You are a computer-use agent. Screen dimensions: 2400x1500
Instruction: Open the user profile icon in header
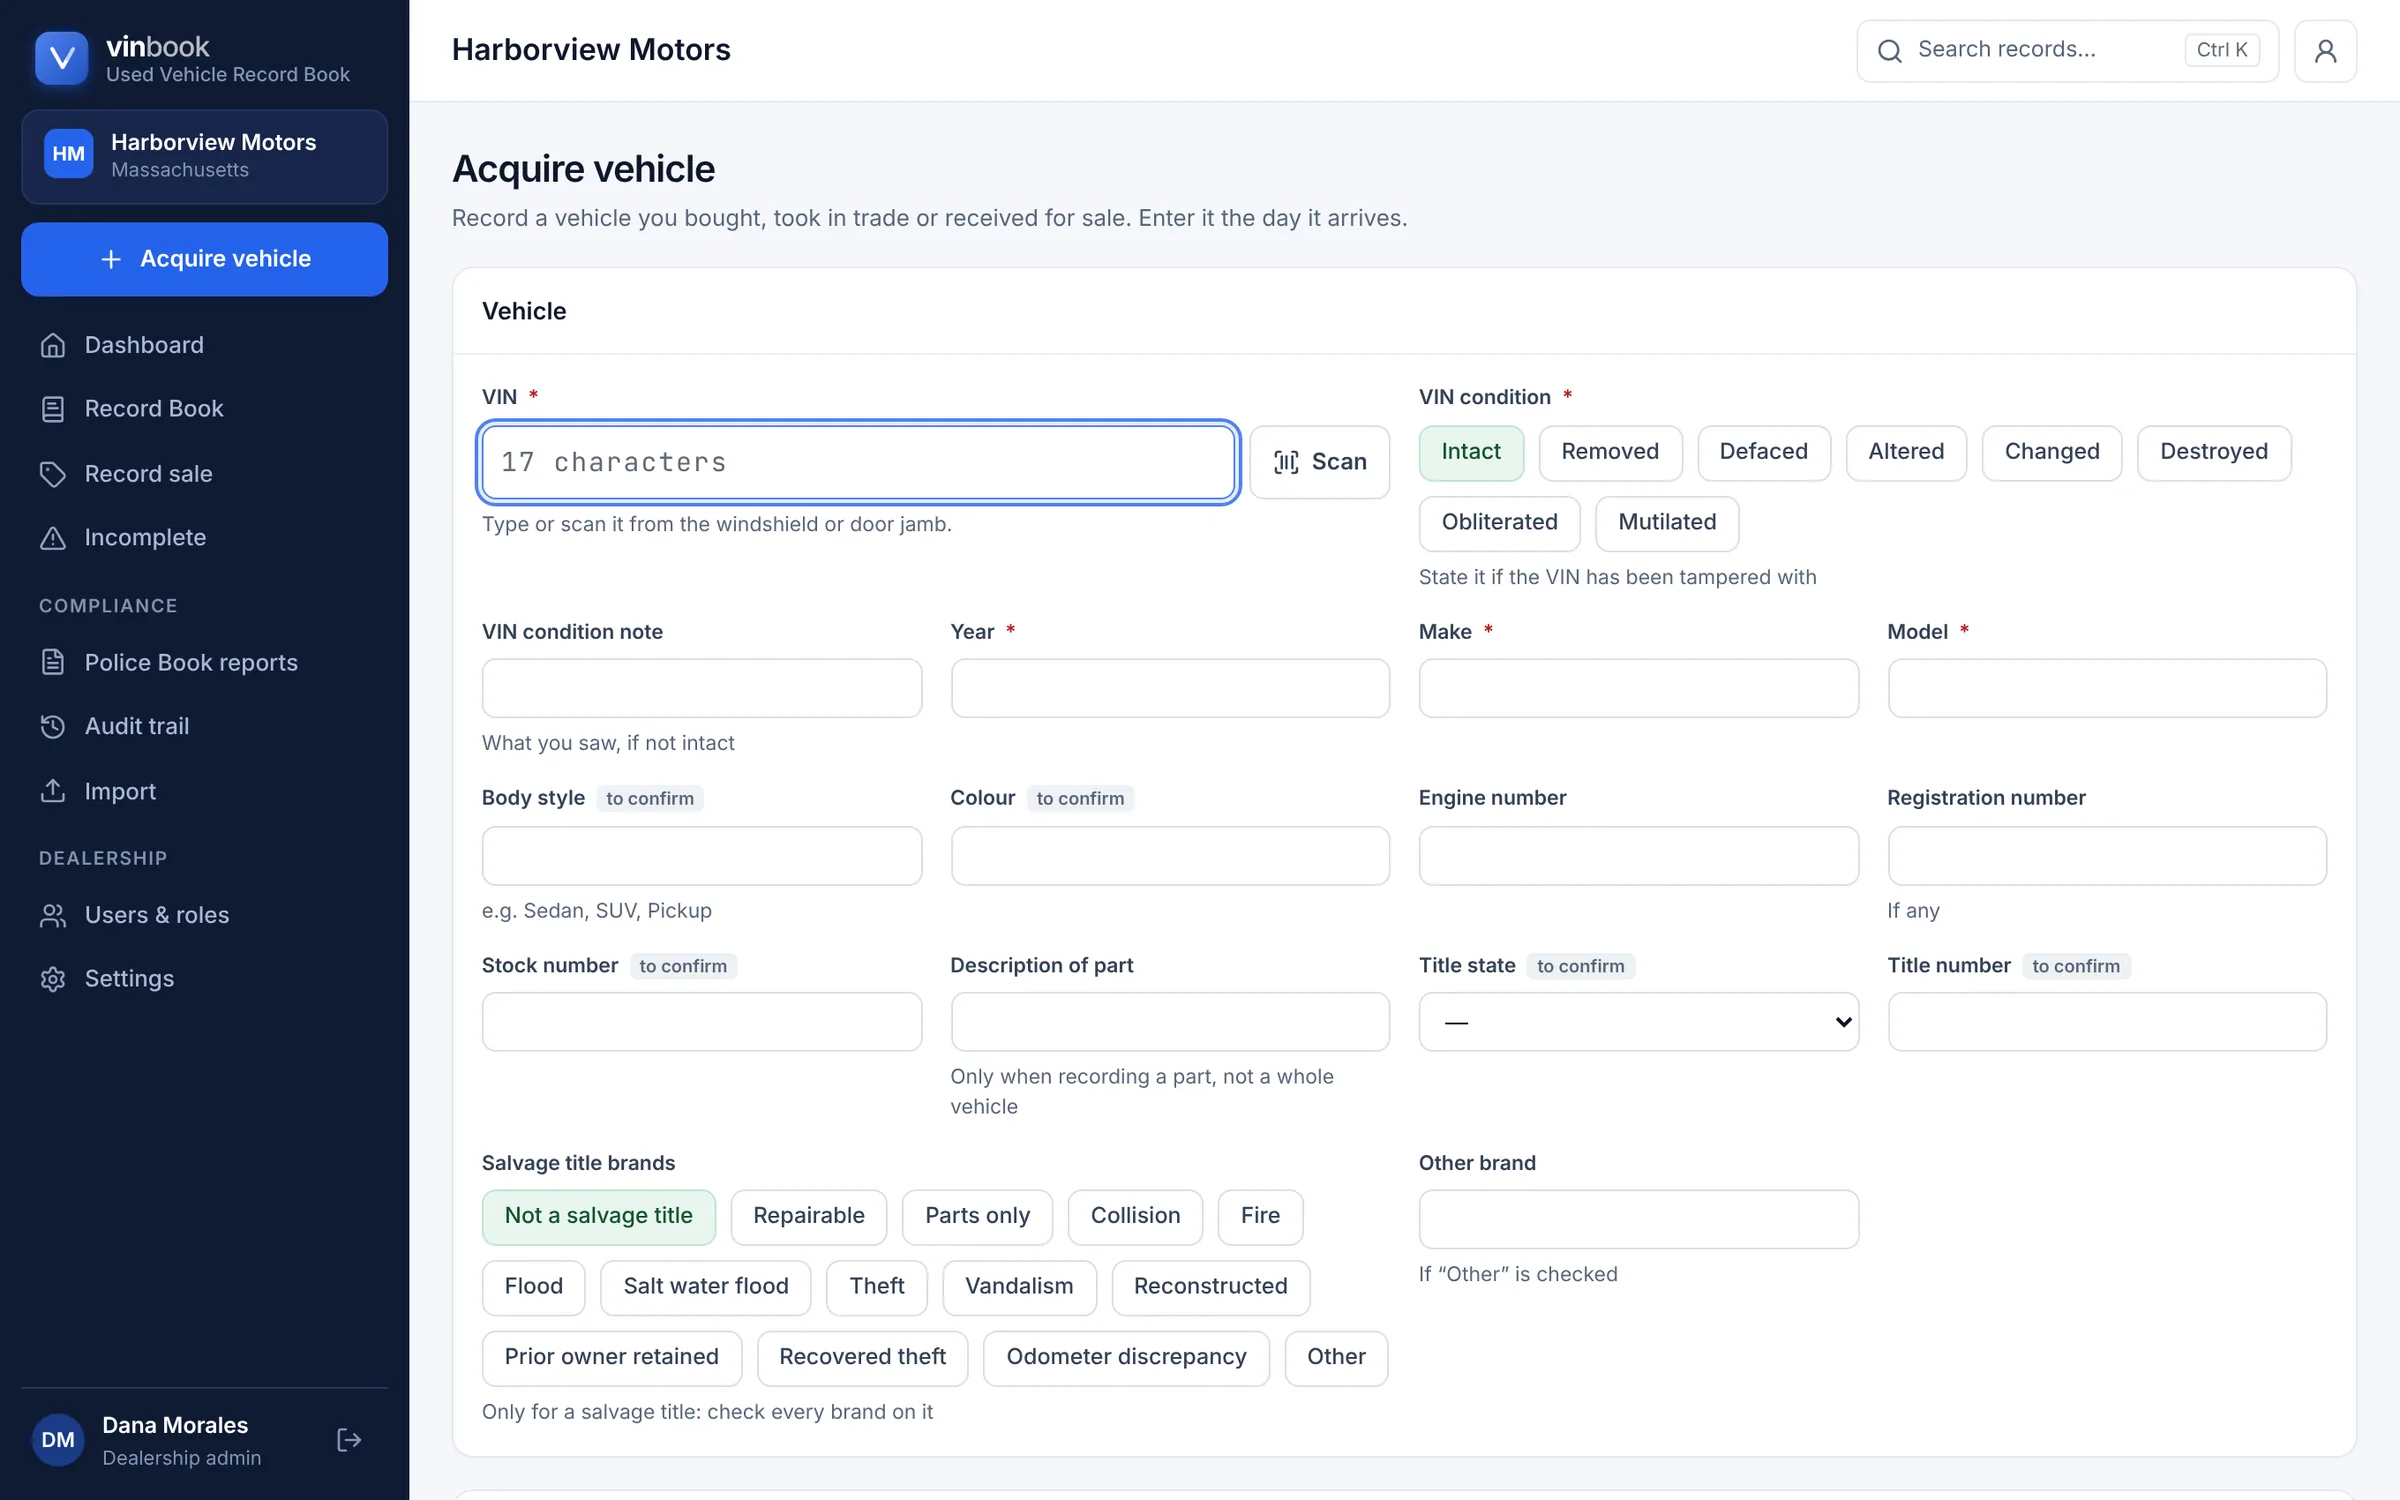(x=2325, y=50)
